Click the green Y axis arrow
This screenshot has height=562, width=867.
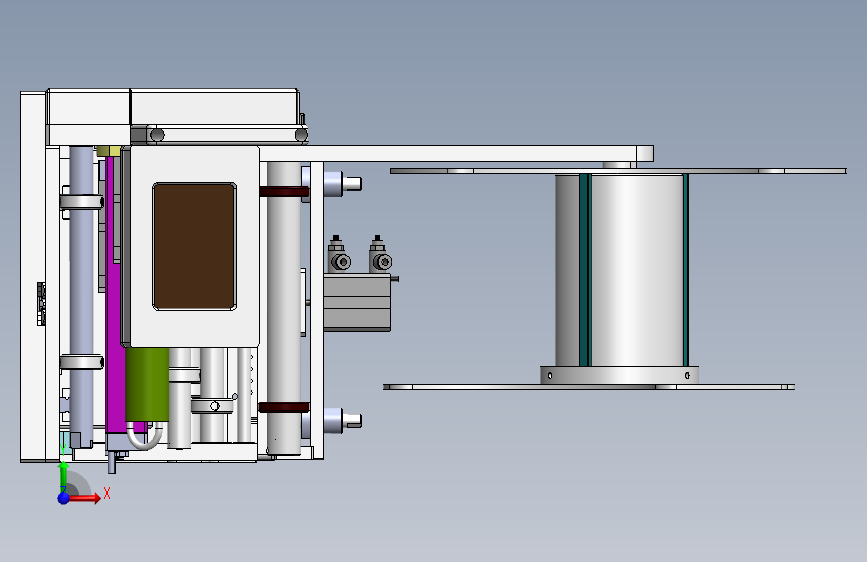[x=64, y=476]
